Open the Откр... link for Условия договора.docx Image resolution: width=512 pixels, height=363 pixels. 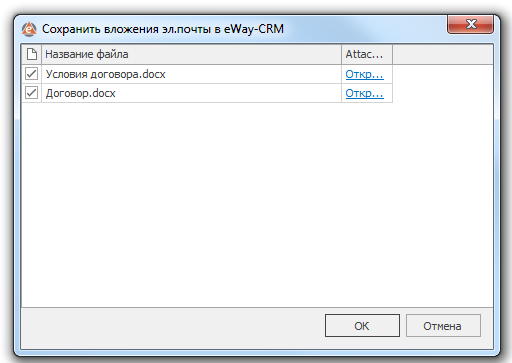pyautogui.click(x=364, y=74)
